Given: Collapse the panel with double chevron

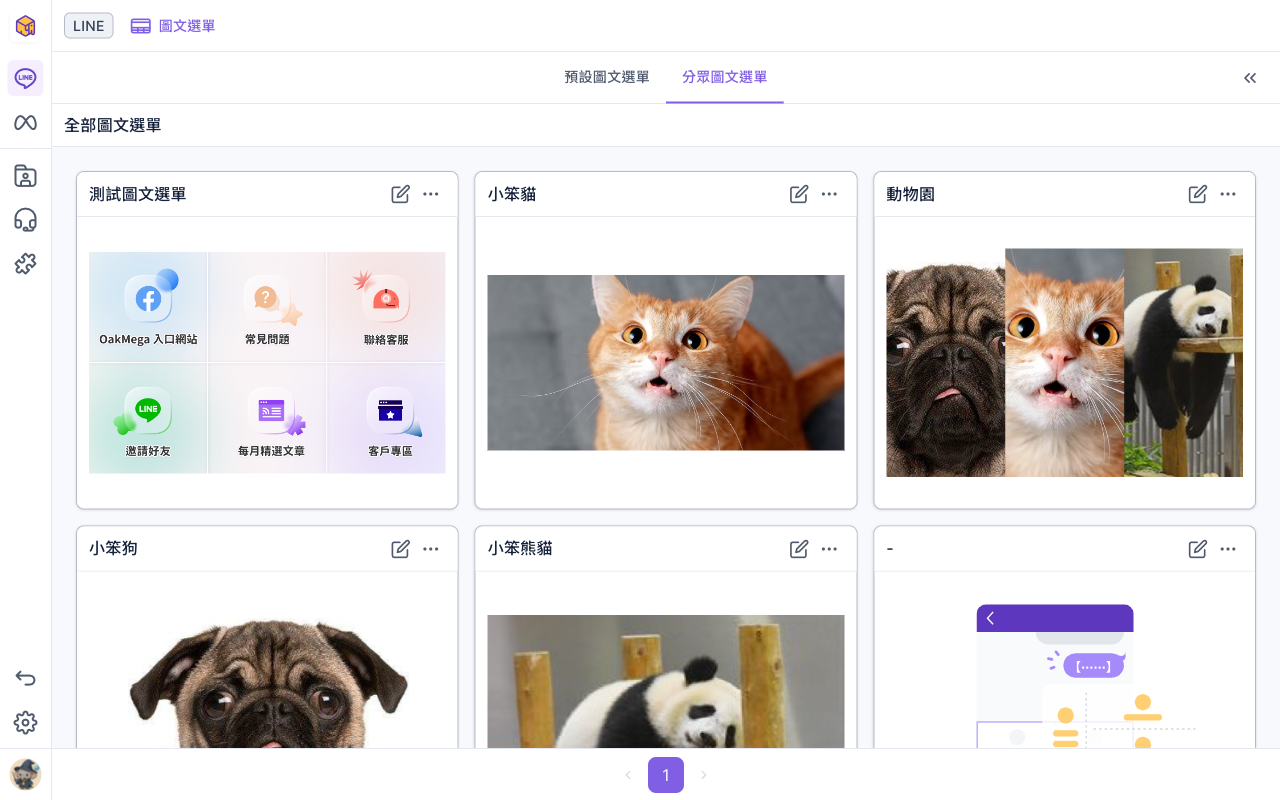Looking at the screenshot, I should point(1250,78).
